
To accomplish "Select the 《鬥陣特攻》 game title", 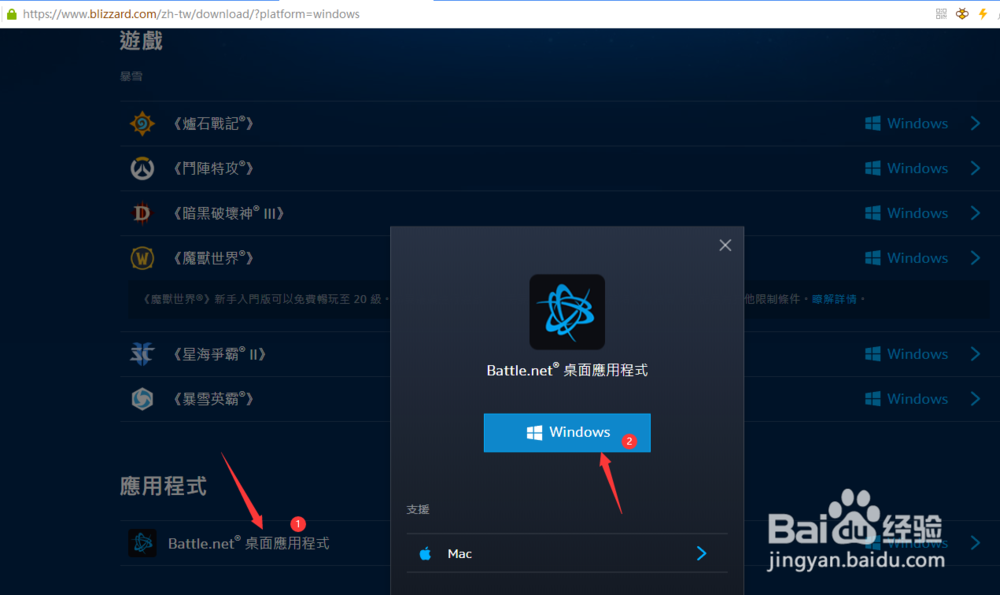I will coord(214,168).
